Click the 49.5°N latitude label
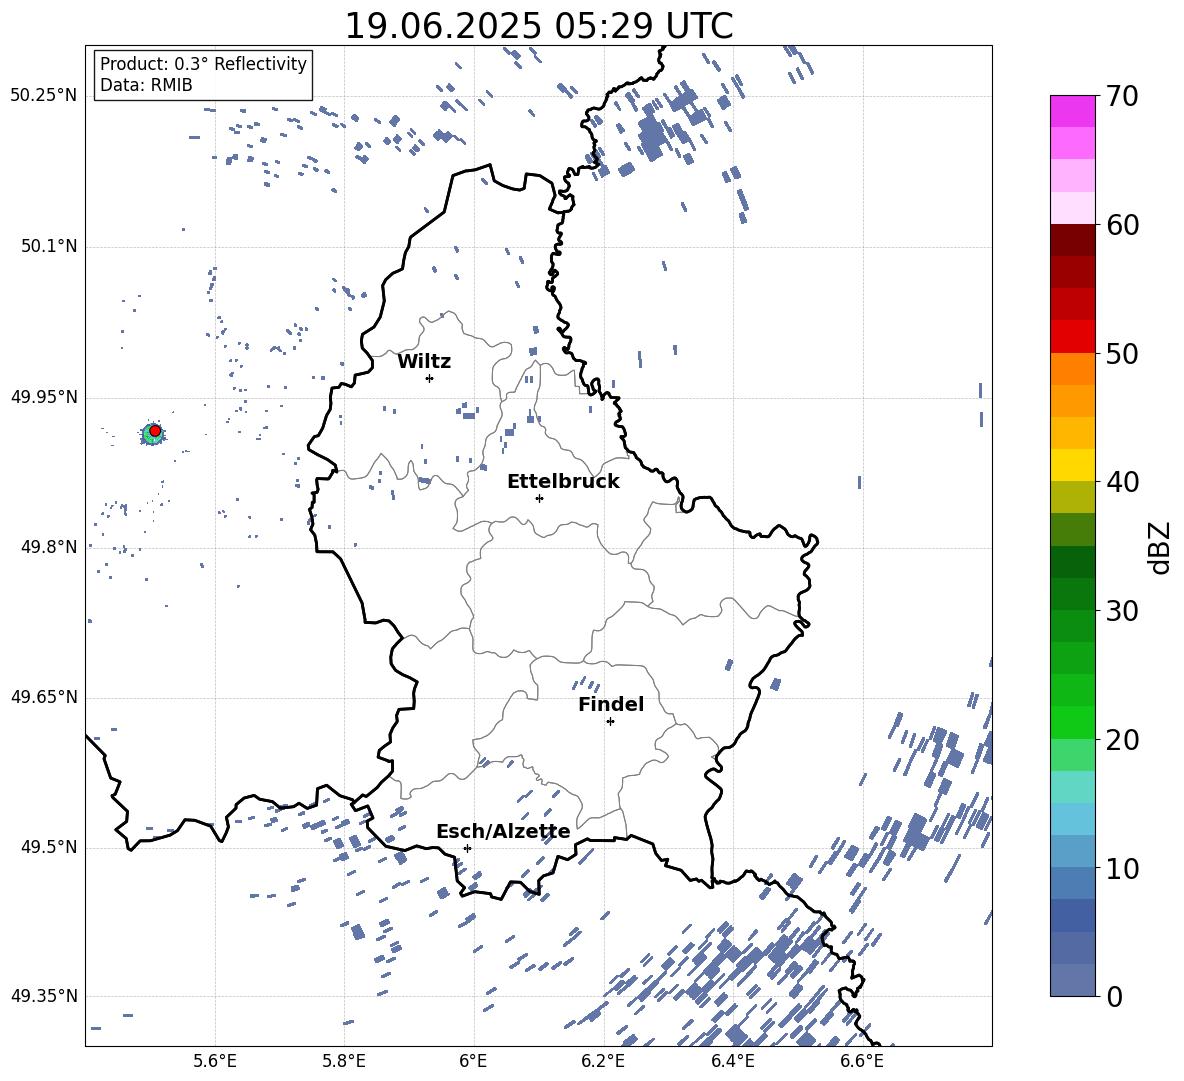 coord(49,847)
